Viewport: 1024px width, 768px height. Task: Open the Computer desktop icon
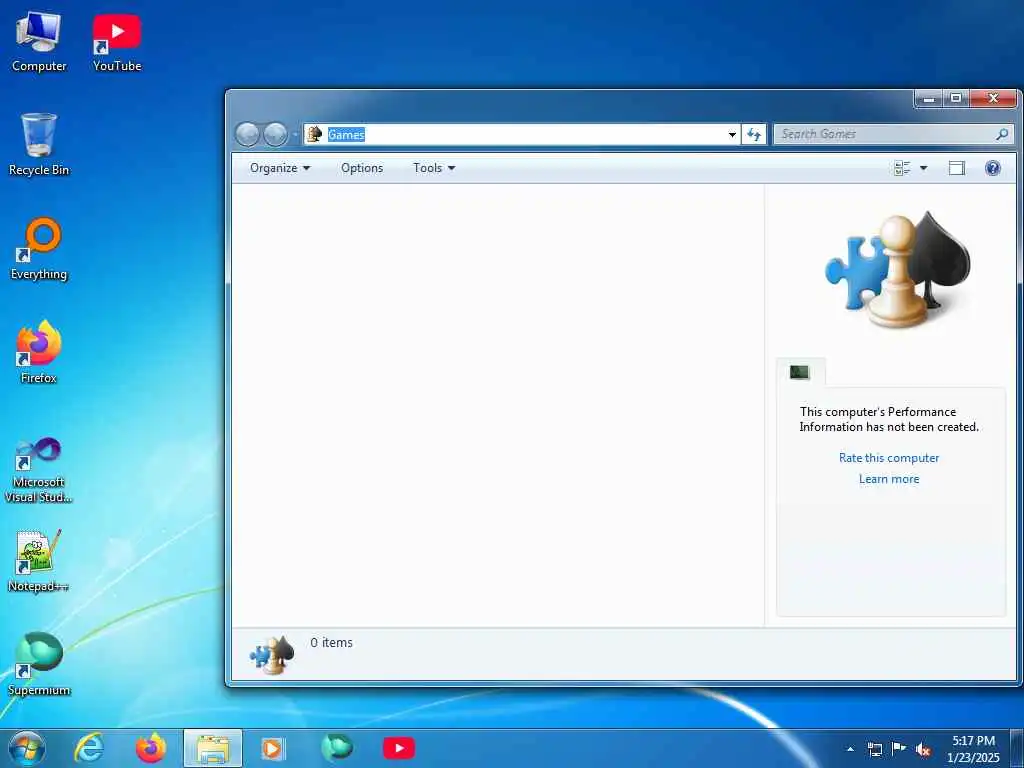[x=39, y=41]
